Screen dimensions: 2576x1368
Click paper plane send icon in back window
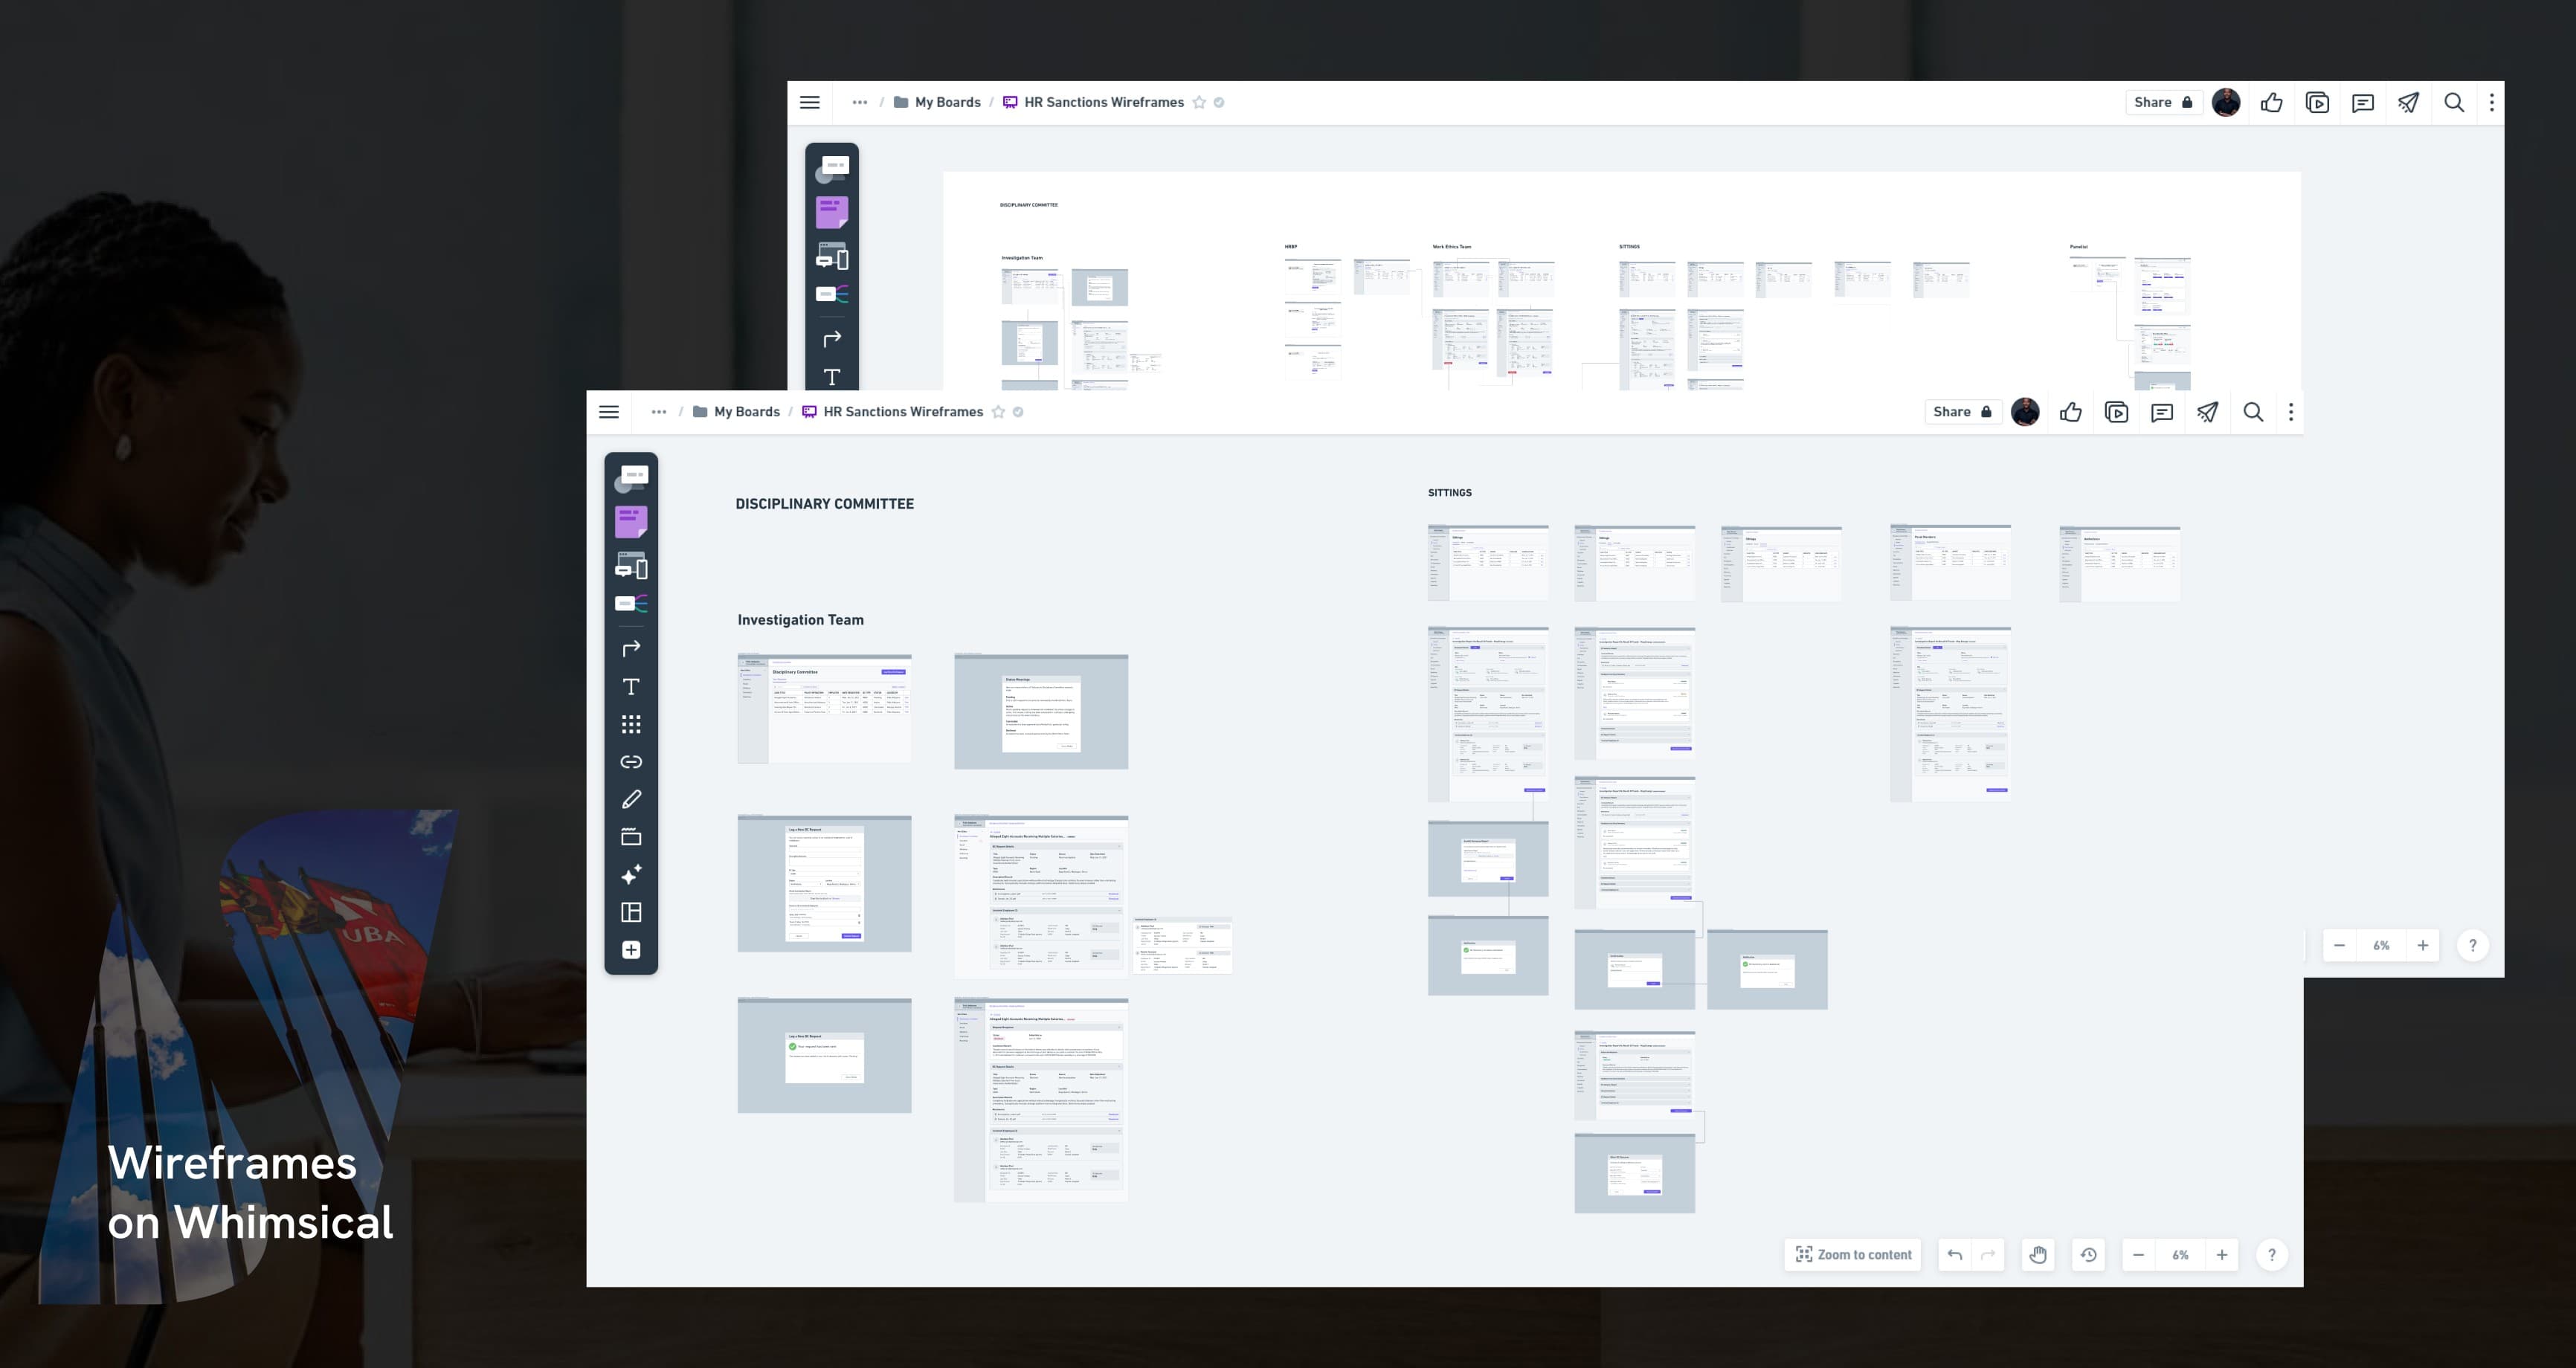pyautogui.click(x=2409, y=102)
